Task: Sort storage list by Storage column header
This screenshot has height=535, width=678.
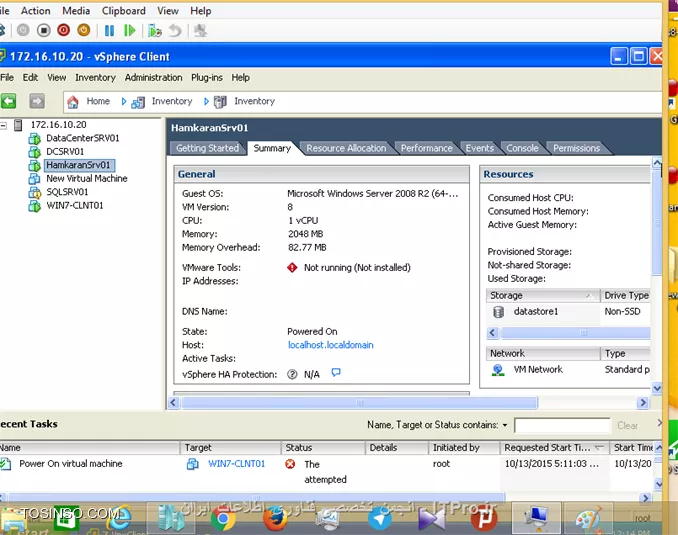Action: click(543, 295)
